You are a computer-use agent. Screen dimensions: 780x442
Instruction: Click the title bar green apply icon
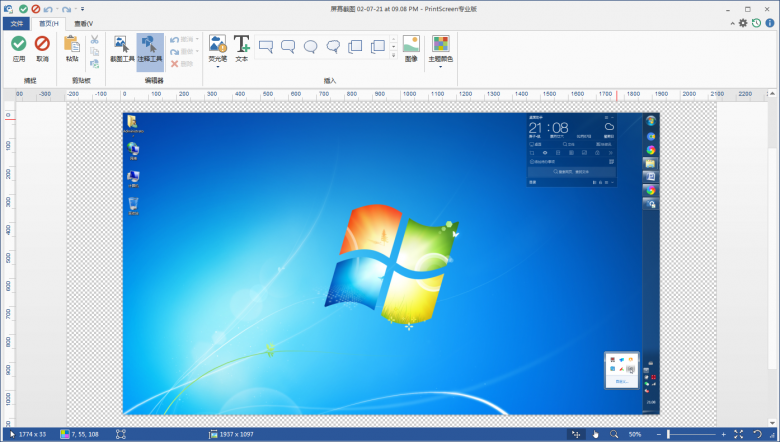[23, 9]
